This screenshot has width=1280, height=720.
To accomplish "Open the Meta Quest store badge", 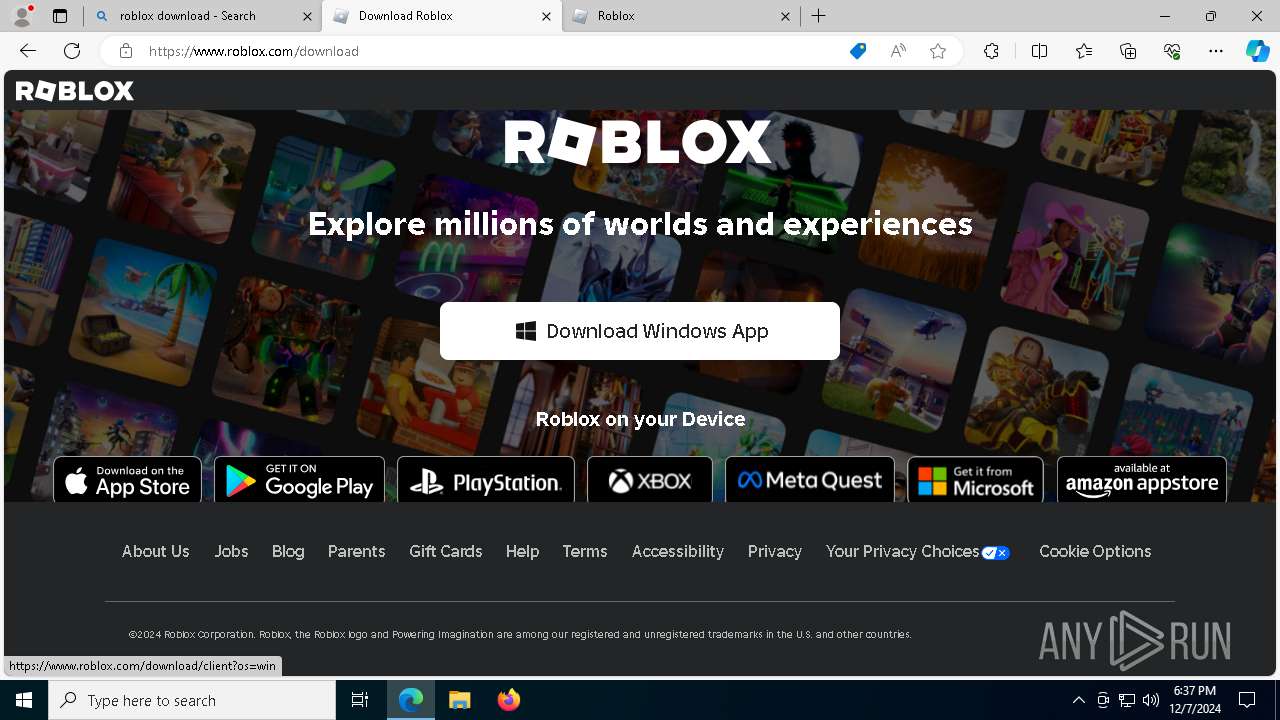I will [810, 481].
